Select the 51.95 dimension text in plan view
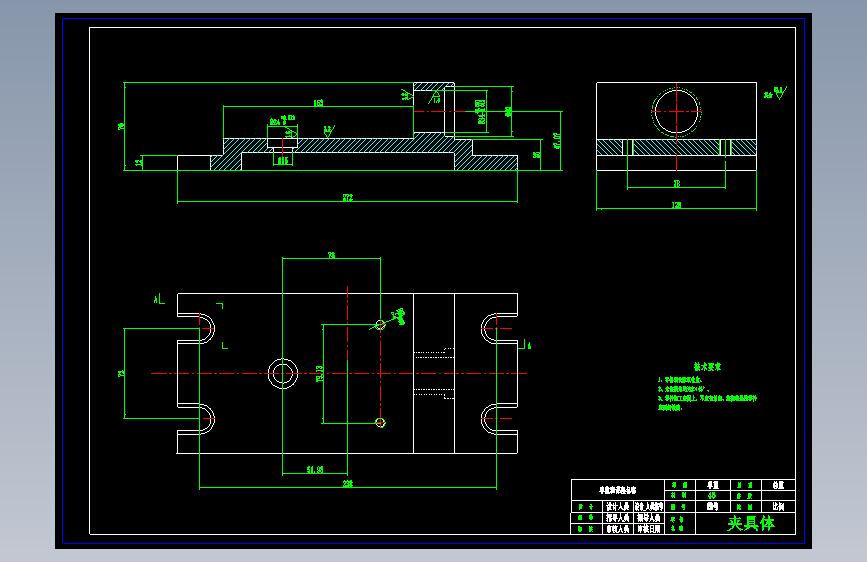867x562 pixels. click(315, 470)
